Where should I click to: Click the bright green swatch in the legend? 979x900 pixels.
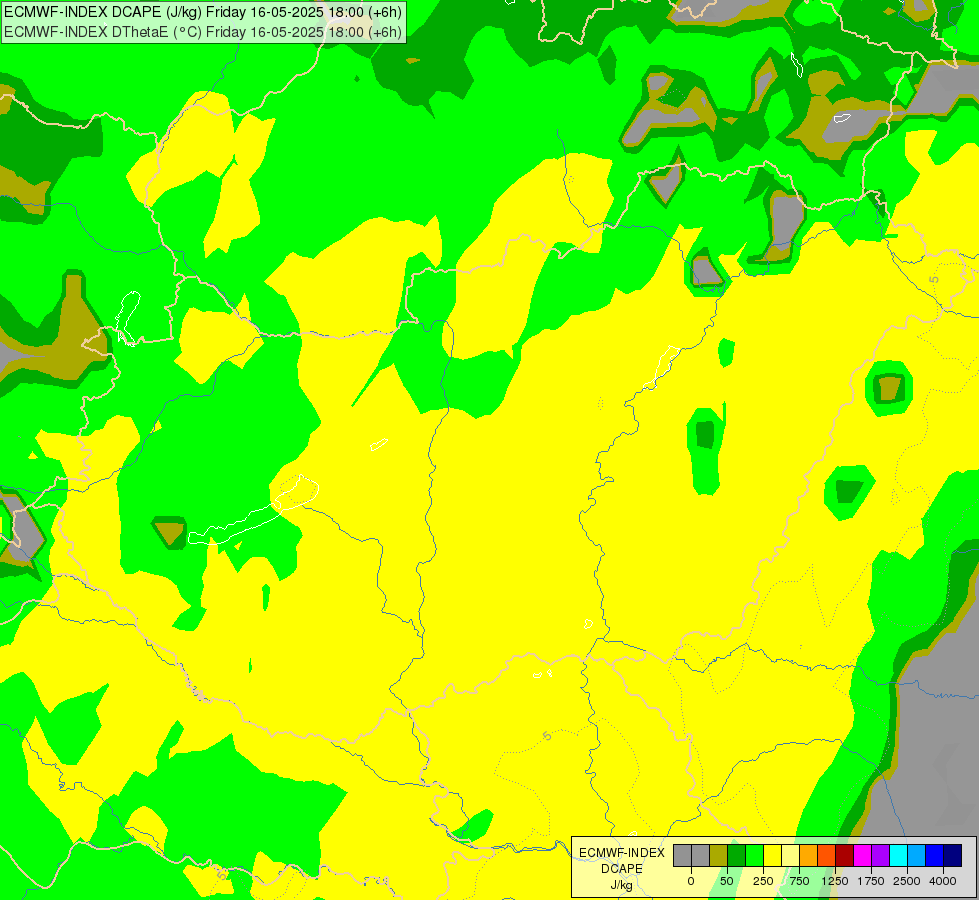754,856
